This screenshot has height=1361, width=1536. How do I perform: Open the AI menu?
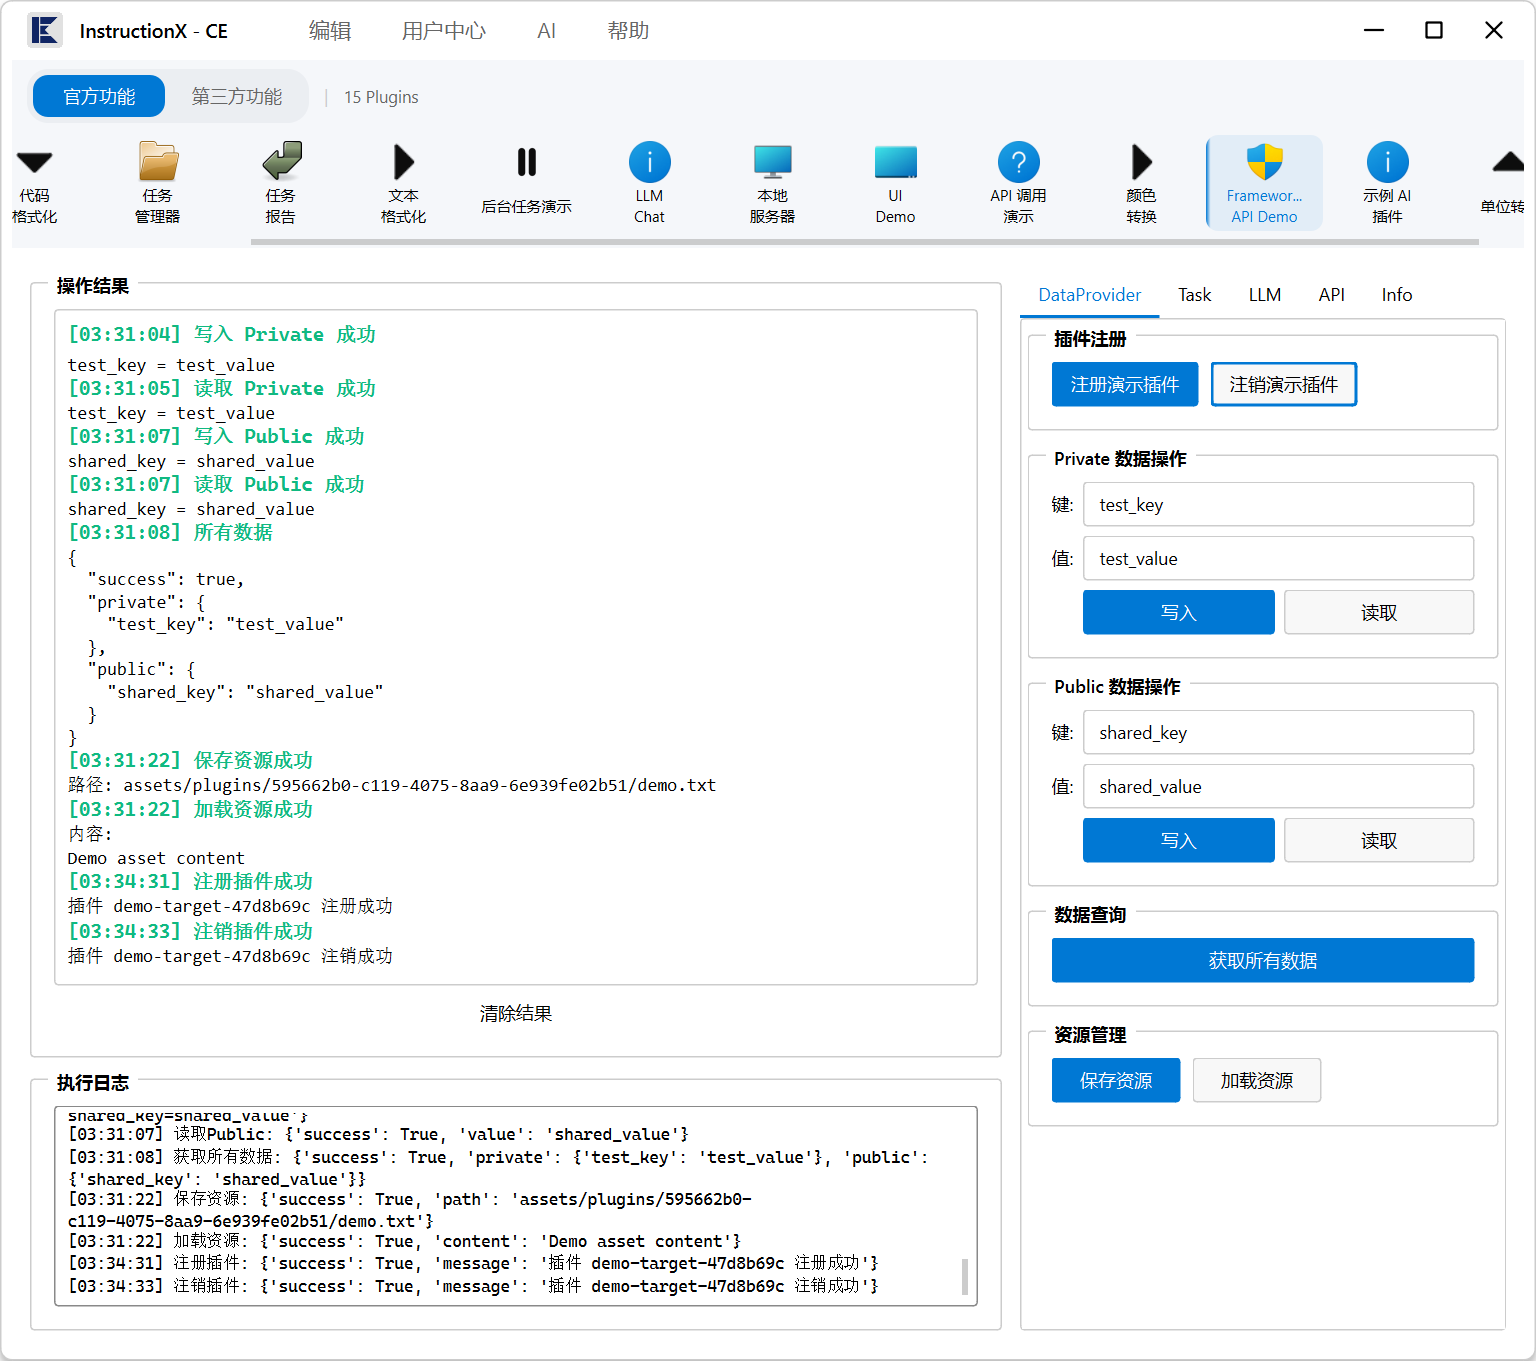tap(546, 31)
